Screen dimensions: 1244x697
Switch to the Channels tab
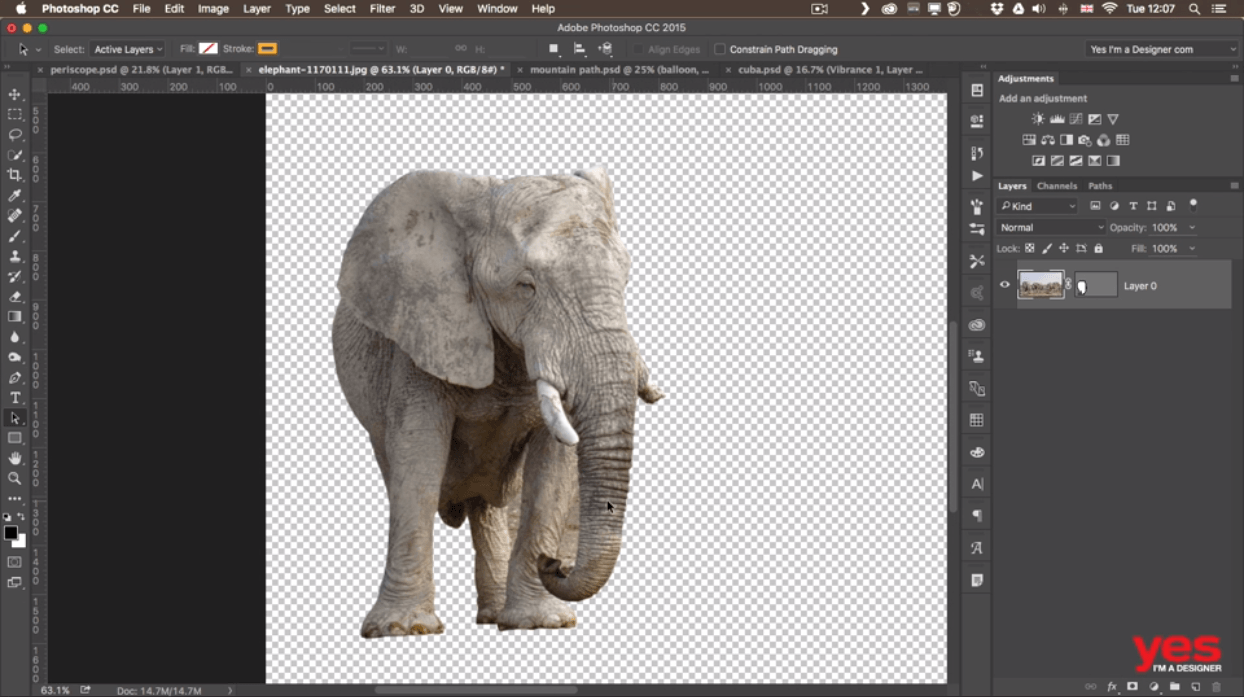[1056, 186]
